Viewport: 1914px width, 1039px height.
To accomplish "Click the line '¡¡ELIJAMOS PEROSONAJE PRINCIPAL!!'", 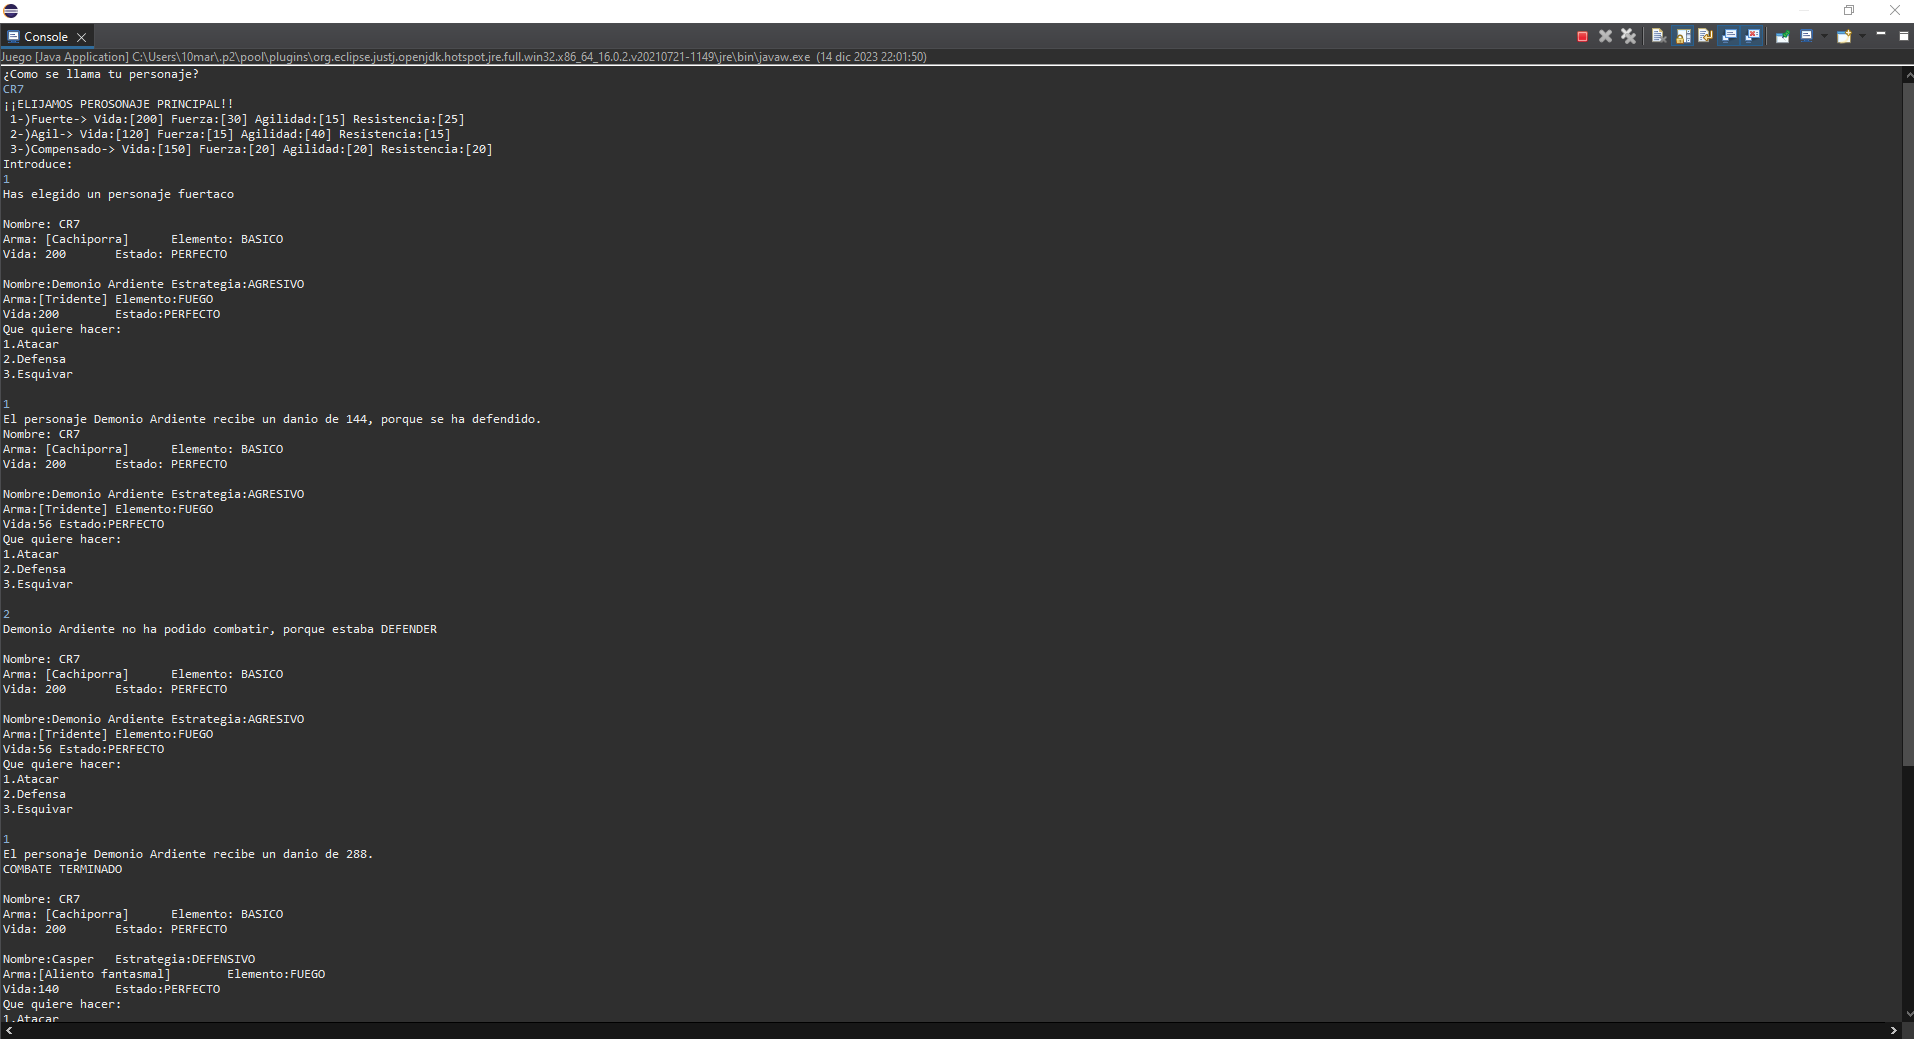I will tap(118, 104).
